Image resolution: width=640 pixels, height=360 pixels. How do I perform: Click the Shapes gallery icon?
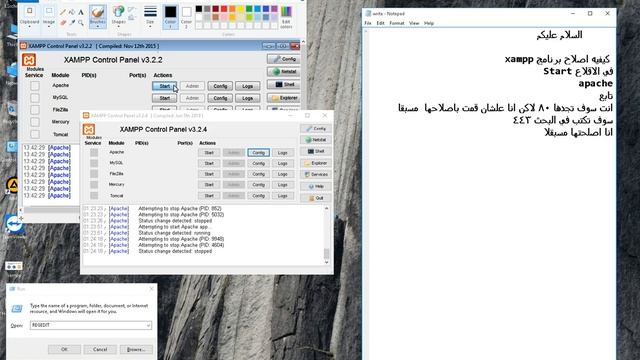(119, 11)
